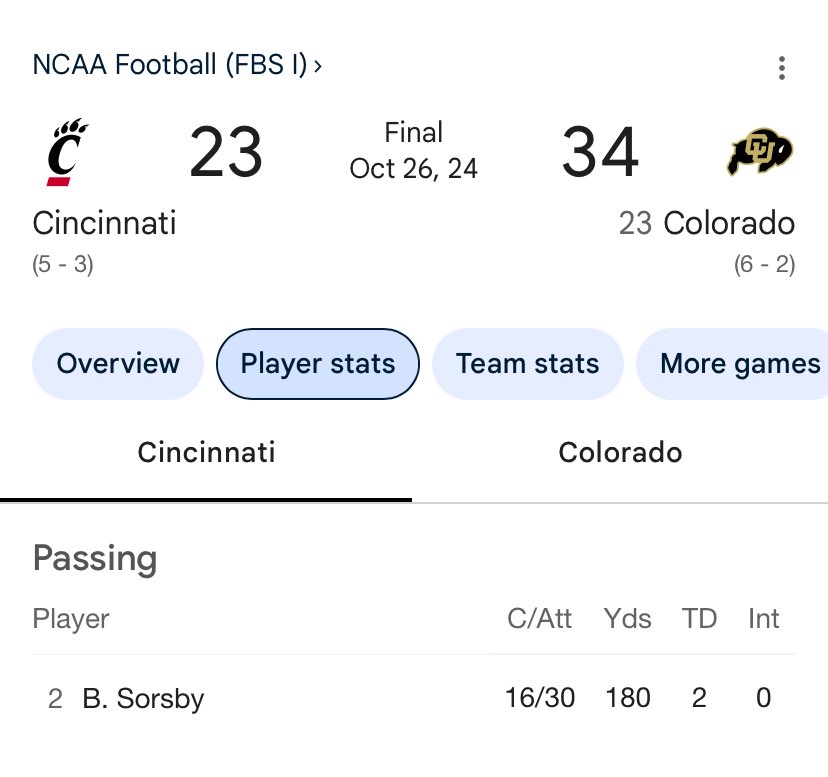Select the Player stats tab

(x=318, y=363)
